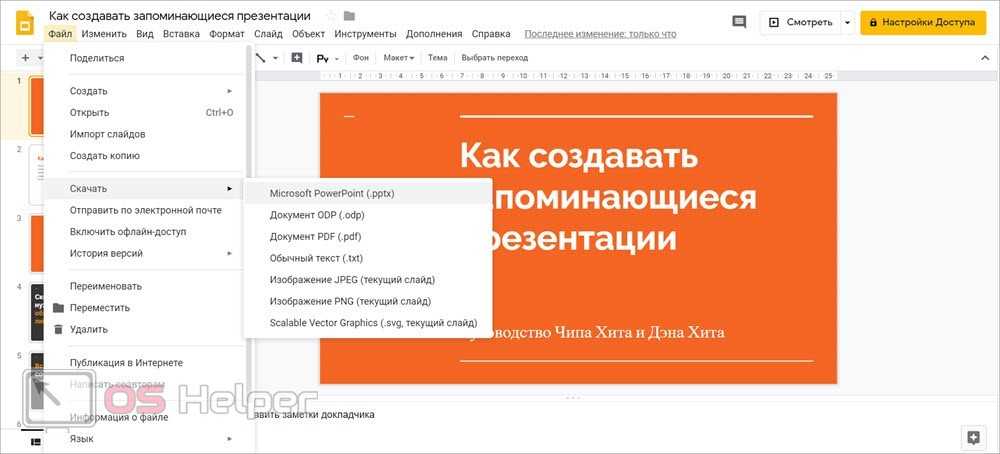
Task: Open the Google Slides home logo
Action: pos(24,24)
